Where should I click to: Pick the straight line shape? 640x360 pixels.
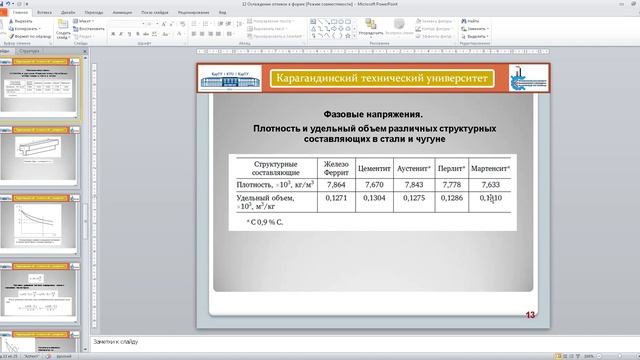click(320, 22)
